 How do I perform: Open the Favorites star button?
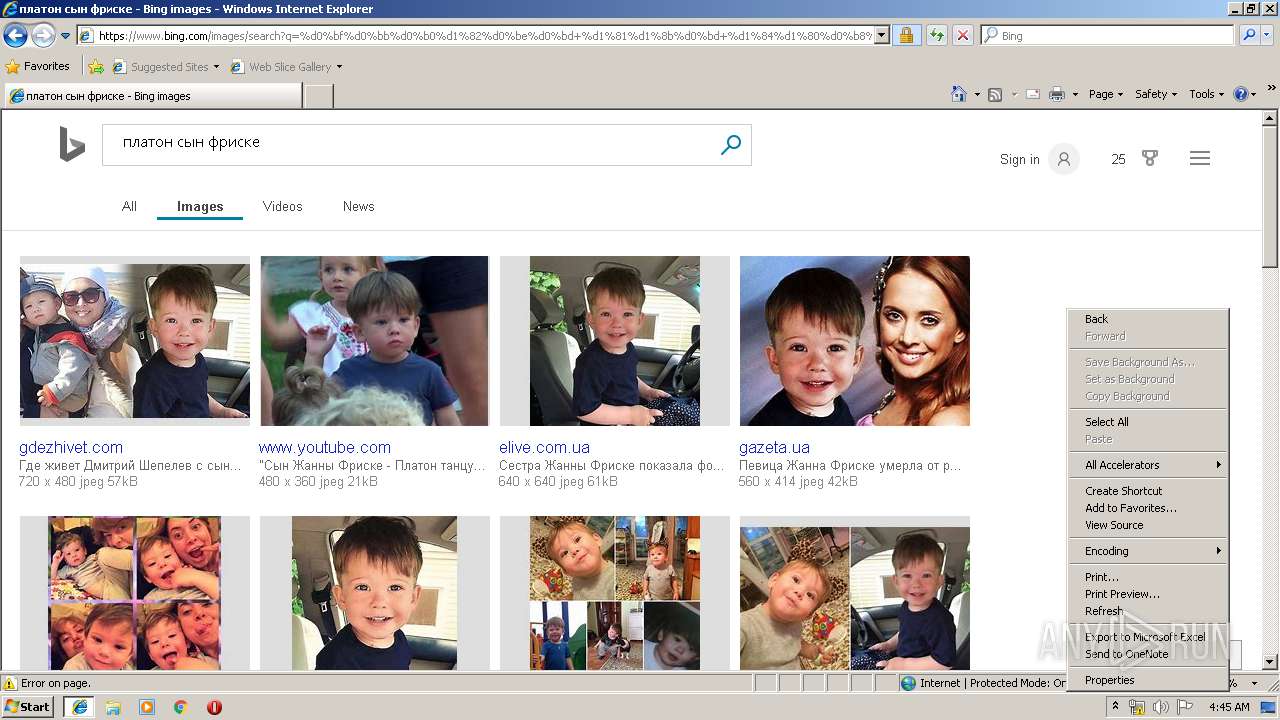click(37, 66)
